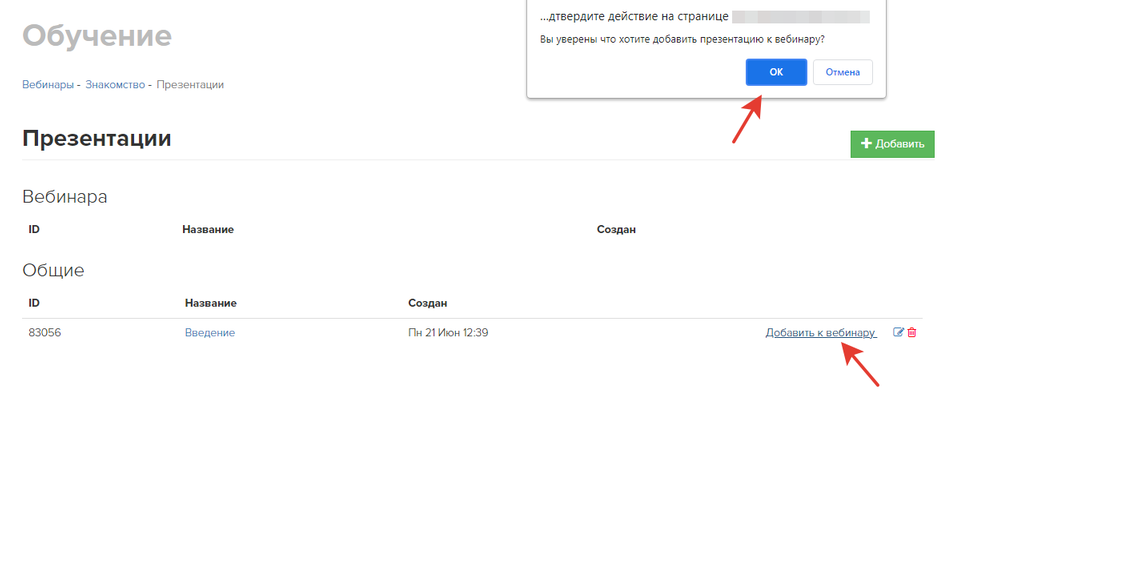The image size is (1138, 586).
Task: Click the presentation ID 83056 cell
Action: 45,333
